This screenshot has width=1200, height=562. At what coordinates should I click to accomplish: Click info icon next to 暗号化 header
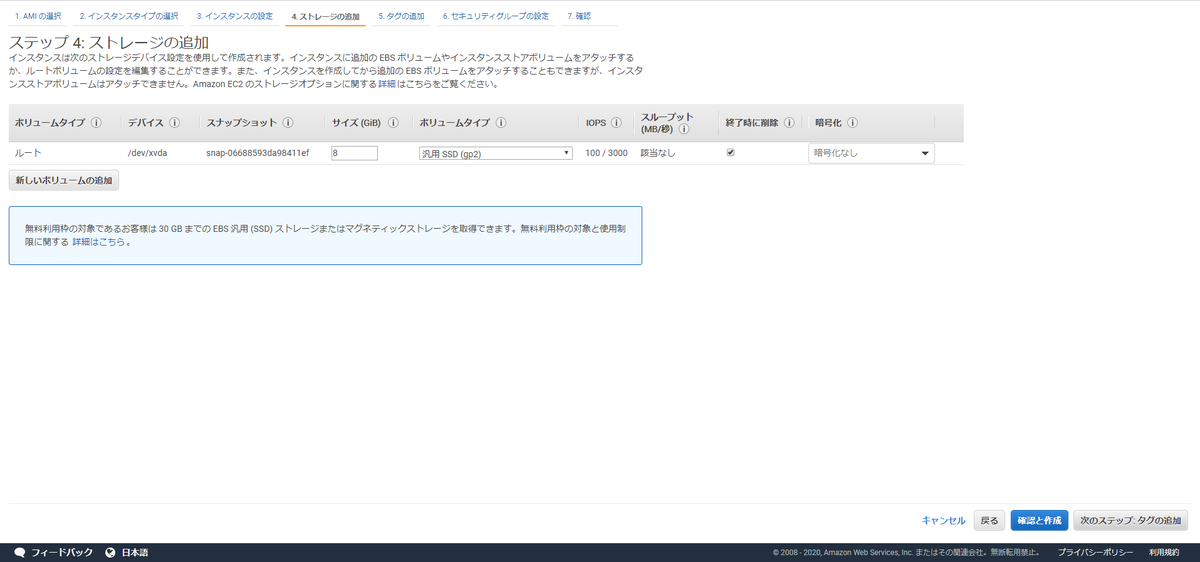tap(853, 123)
